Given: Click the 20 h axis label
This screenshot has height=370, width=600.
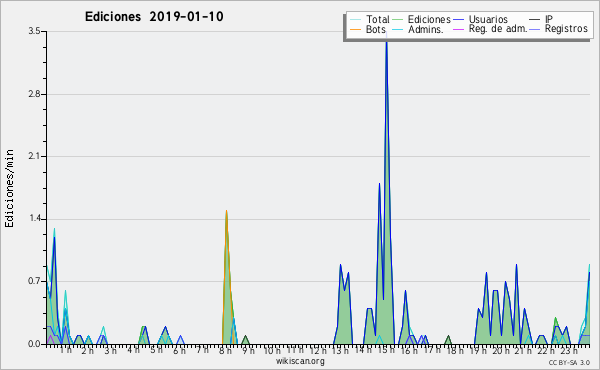Looking at the screenshot, I should click(501, 350).
